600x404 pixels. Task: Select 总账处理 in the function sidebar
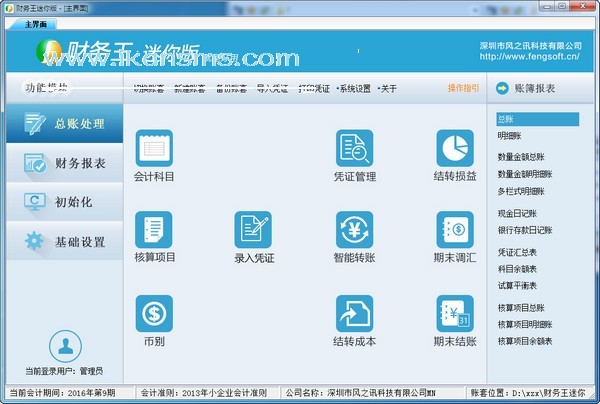coord(64,124)
